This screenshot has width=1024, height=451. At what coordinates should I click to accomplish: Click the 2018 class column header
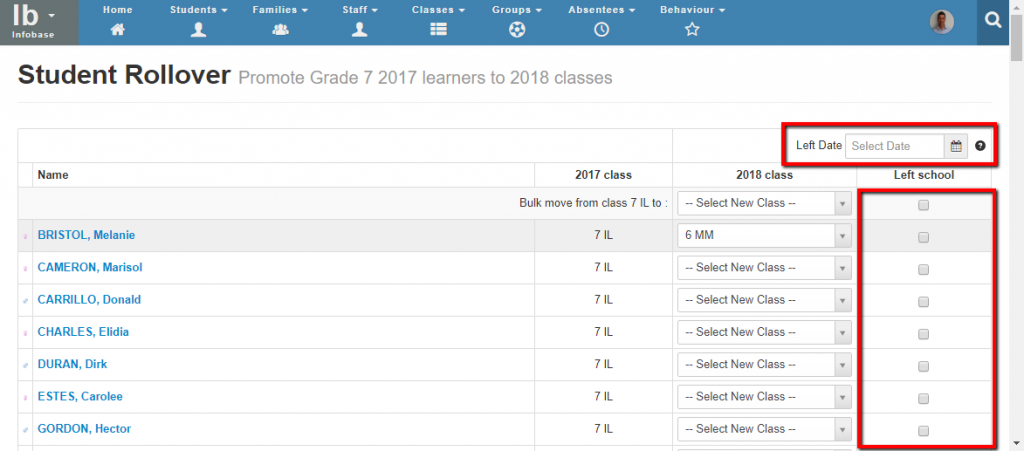[765, 175]
